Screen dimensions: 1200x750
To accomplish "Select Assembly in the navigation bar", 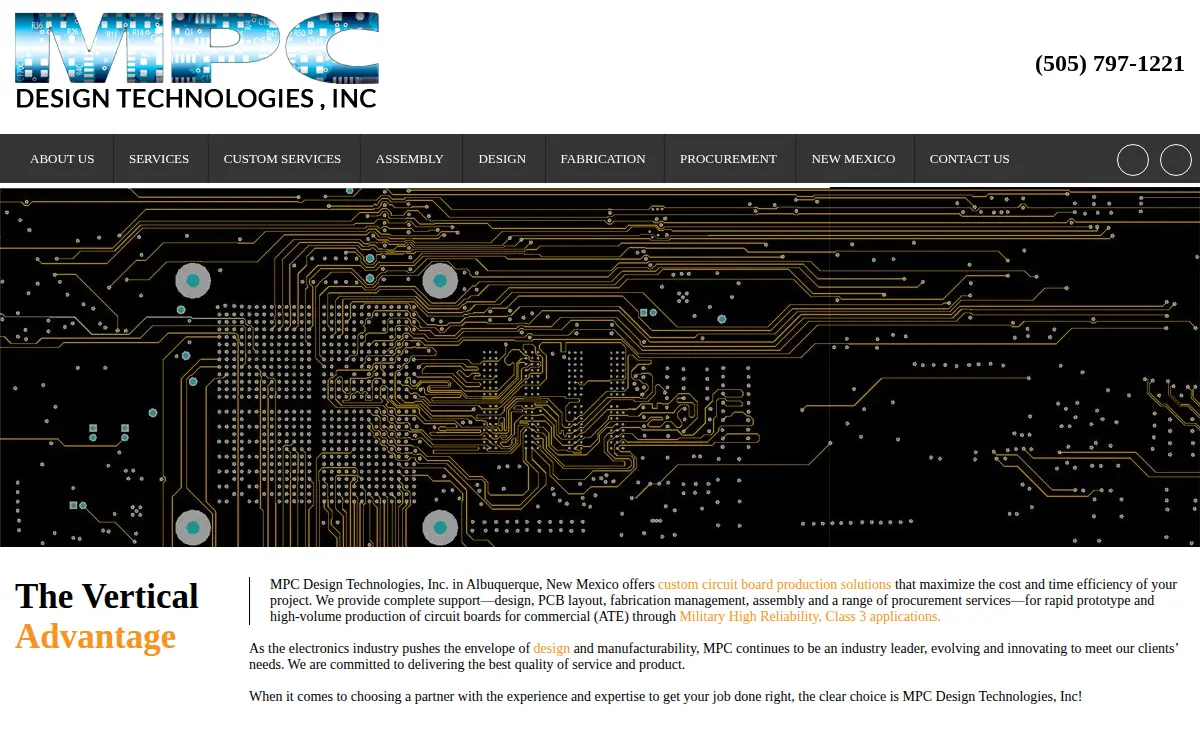I will click(x=410, y=159).
